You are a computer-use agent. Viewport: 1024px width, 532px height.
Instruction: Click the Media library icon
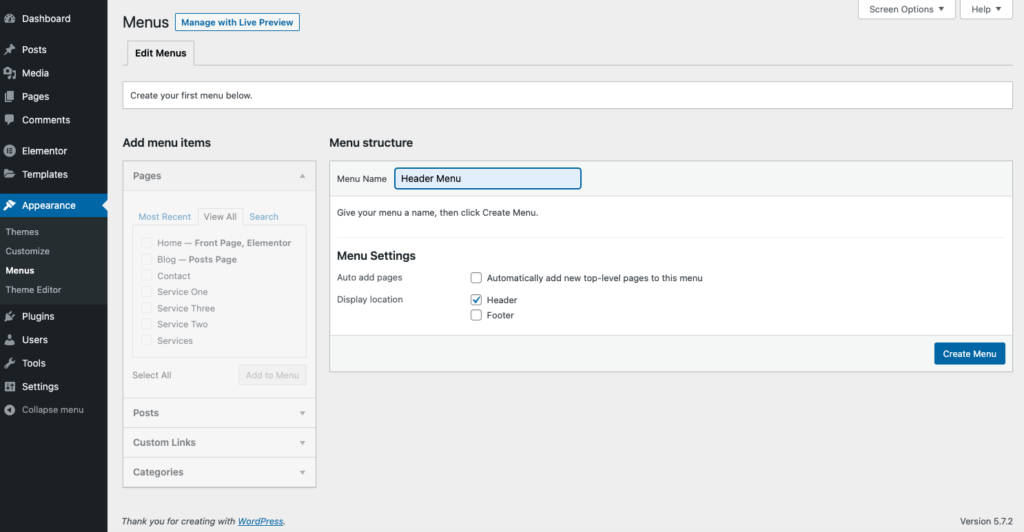10,73
